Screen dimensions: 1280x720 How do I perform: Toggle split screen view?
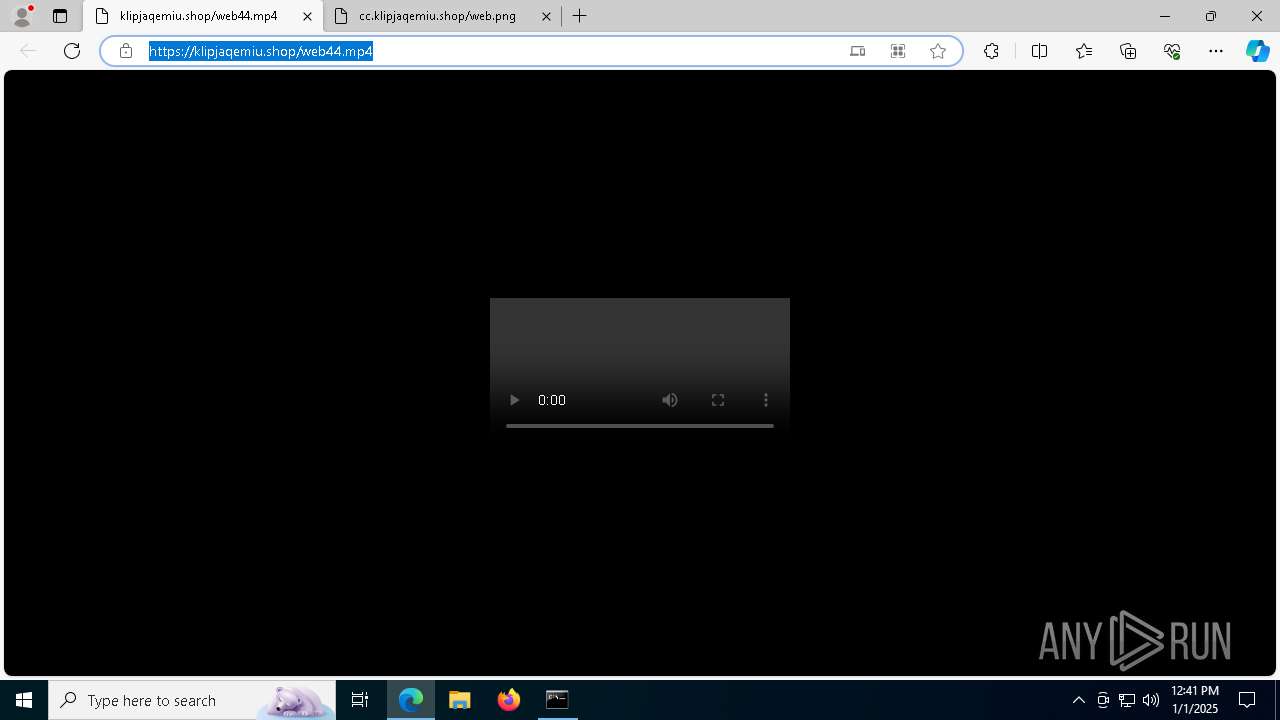click(x=1039, y=51)
